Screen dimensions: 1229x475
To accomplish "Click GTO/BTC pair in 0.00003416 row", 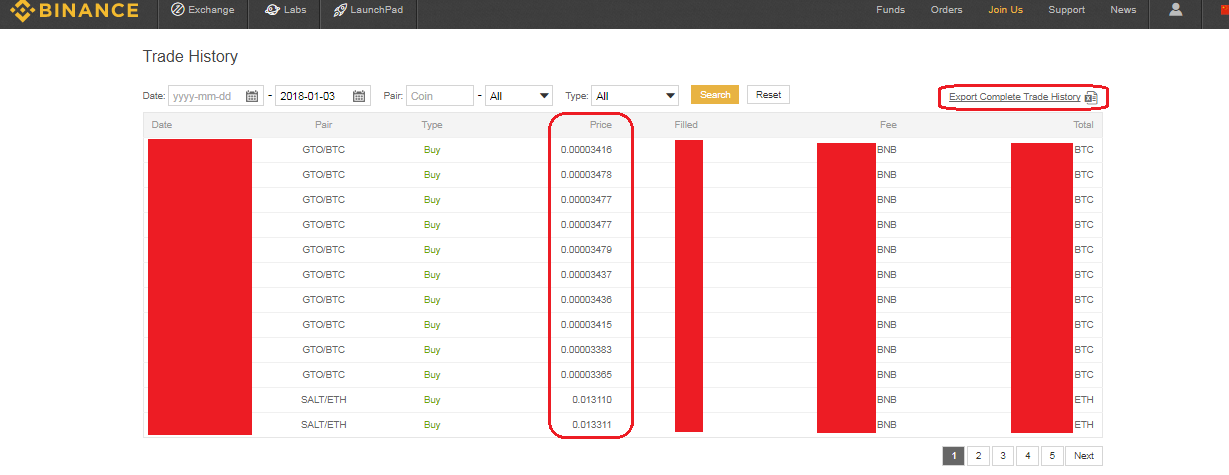I will click(324, 150).
